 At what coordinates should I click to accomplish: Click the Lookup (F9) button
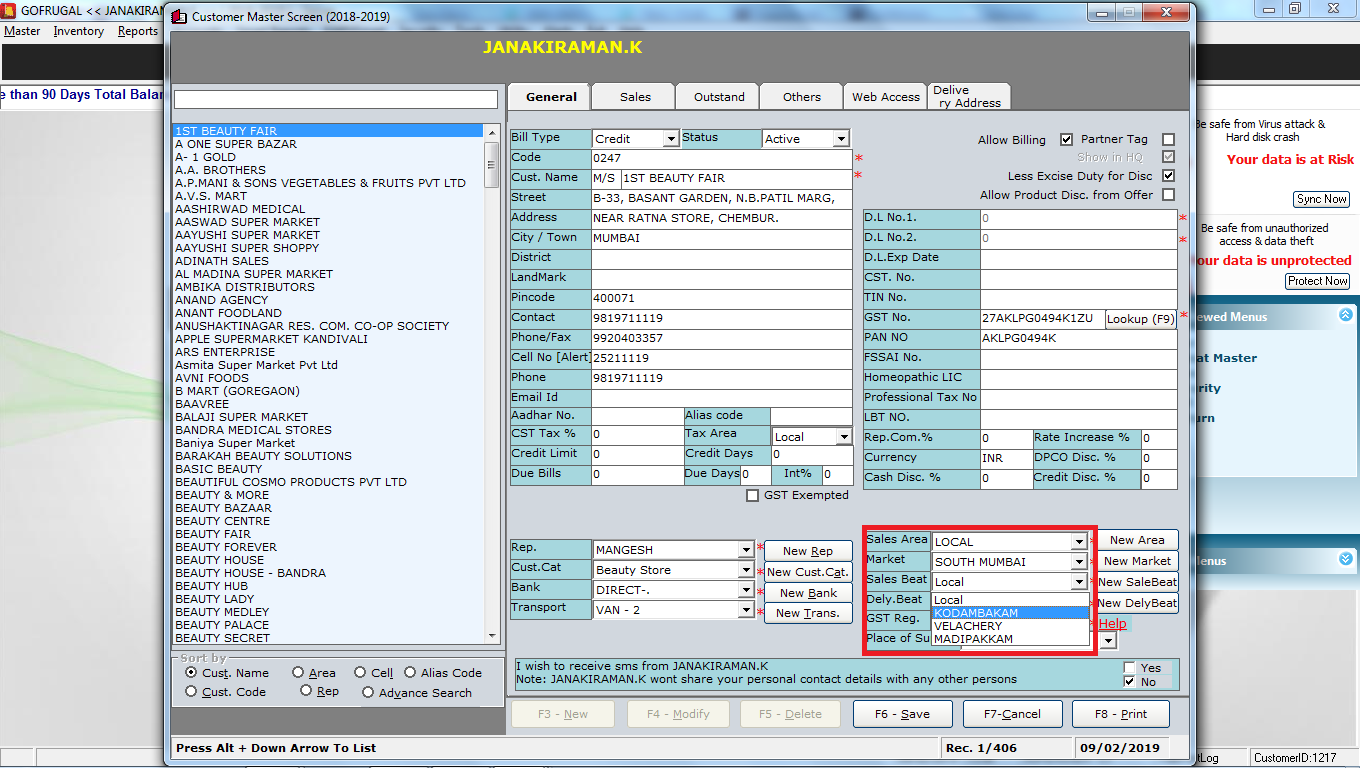tap(1140, 319)
